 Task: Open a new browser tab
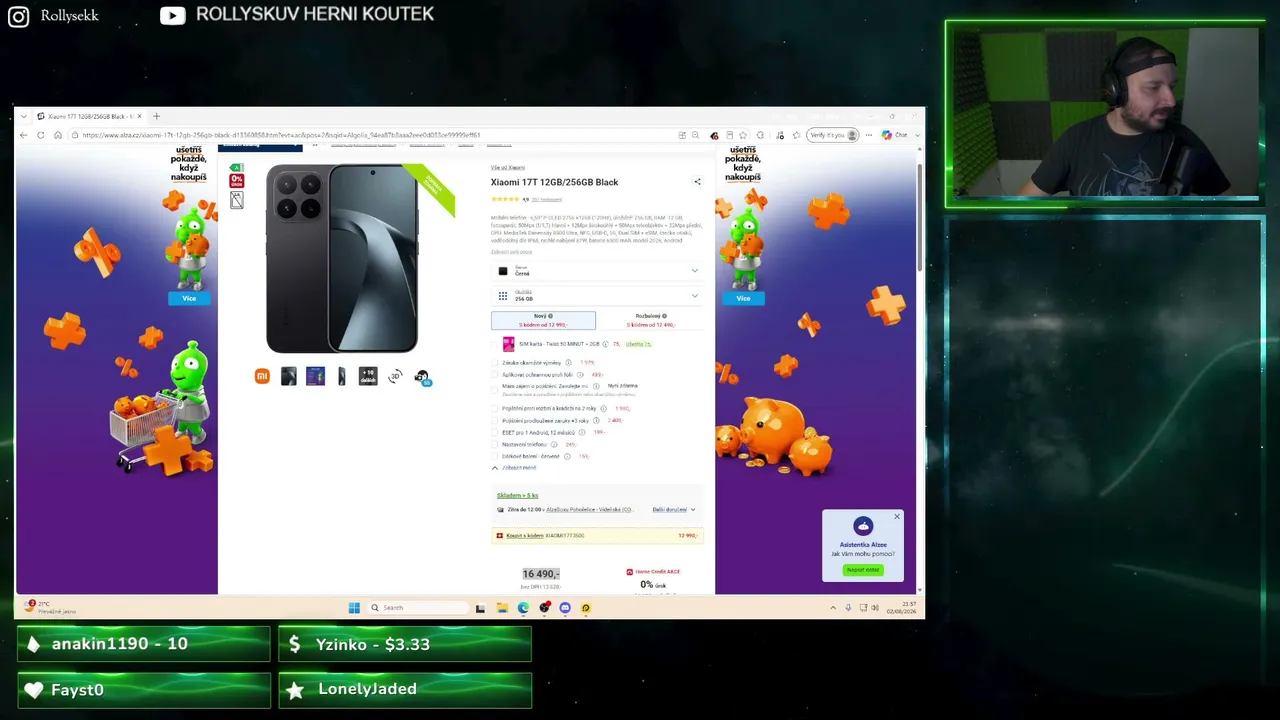pos(156,116)
